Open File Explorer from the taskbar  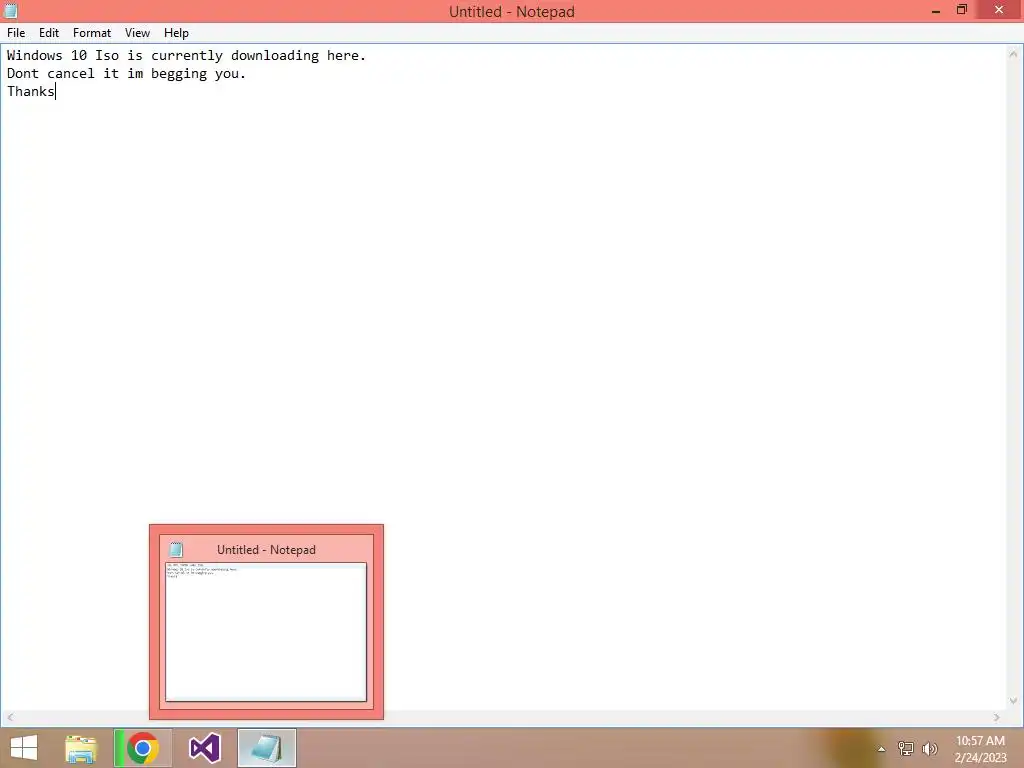click(x=81, y=748)
